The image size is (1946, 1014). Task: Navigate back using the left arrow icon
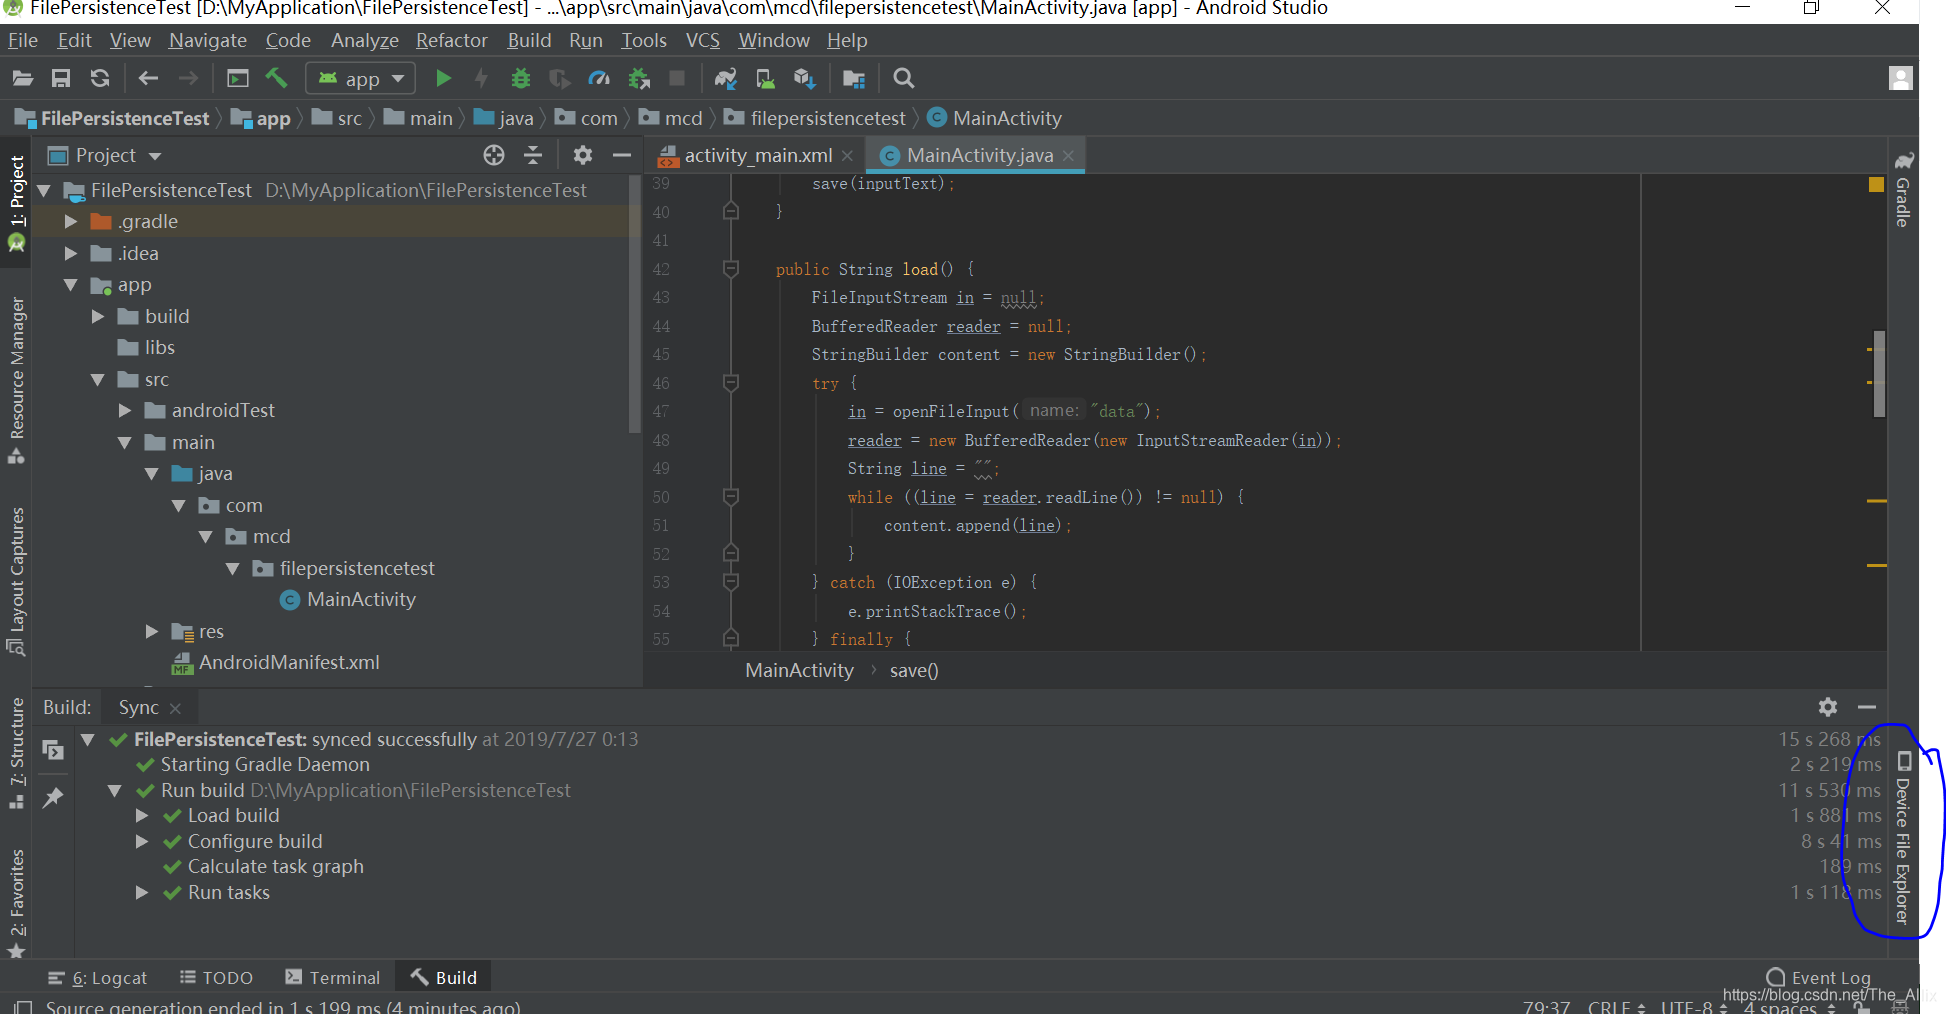pos(148,78)
